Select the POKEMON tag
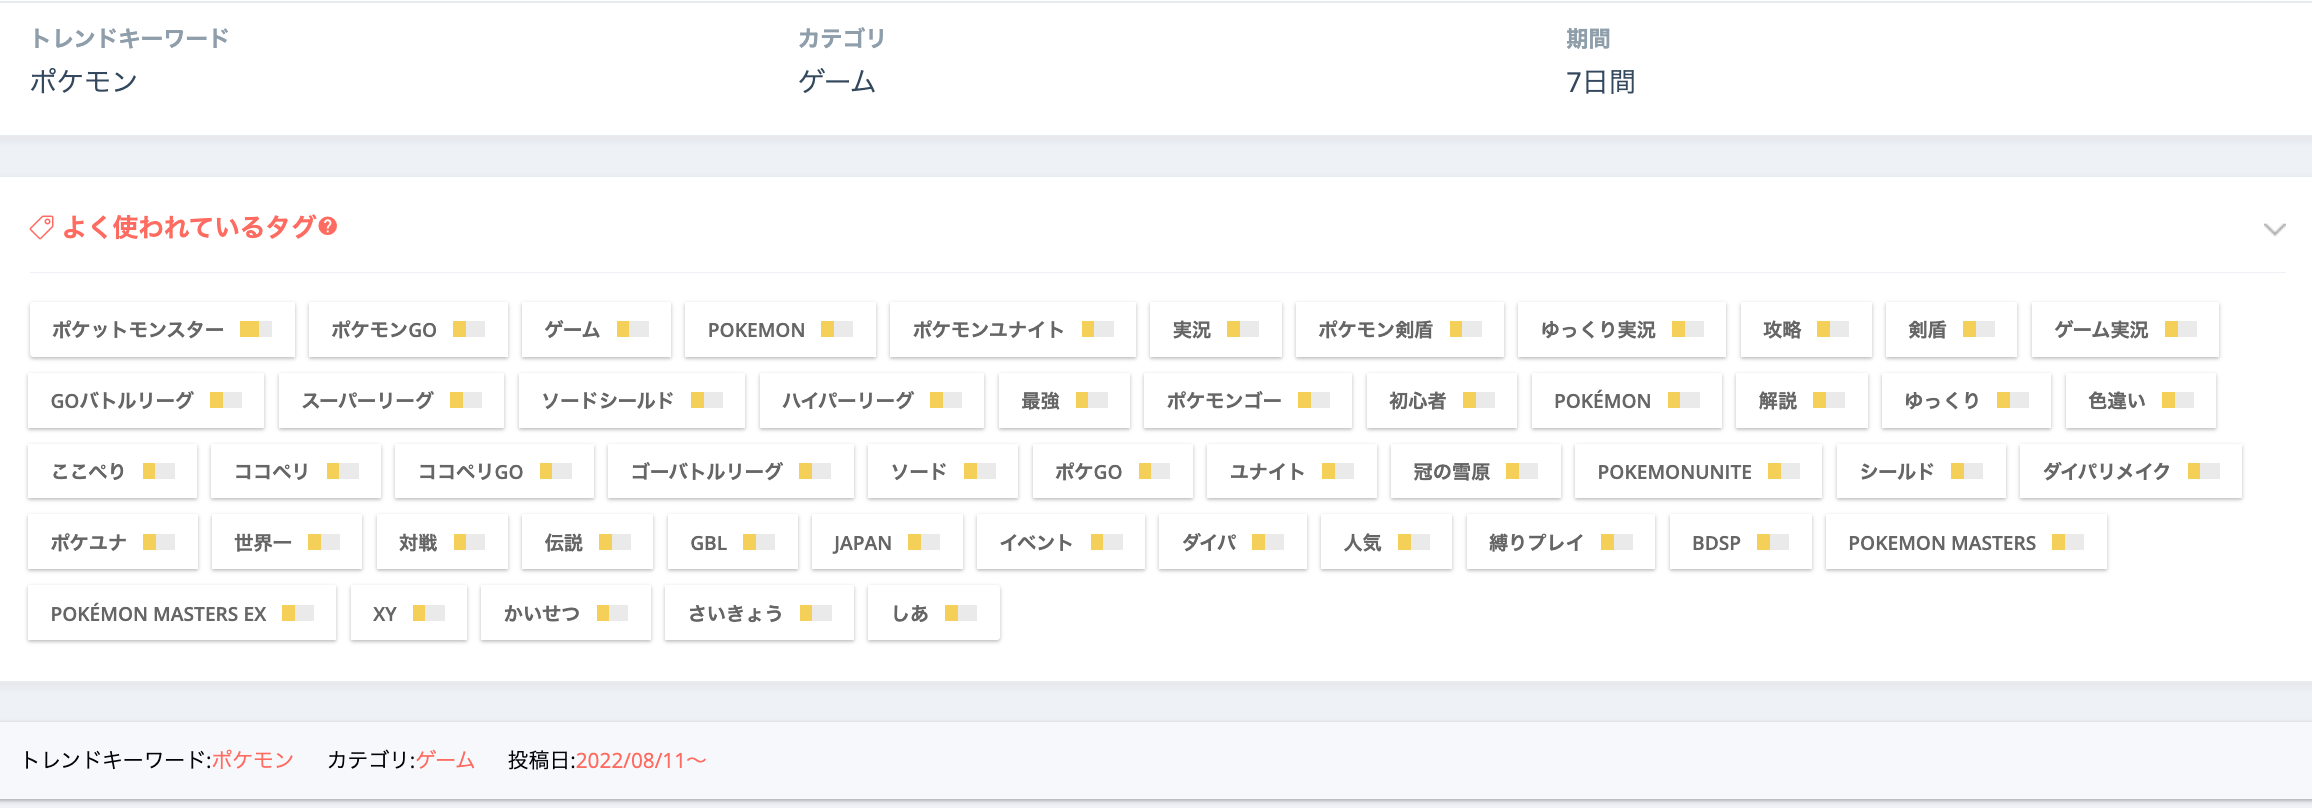This screenshot has height=808, width=2312. click(x=779, y=330)
